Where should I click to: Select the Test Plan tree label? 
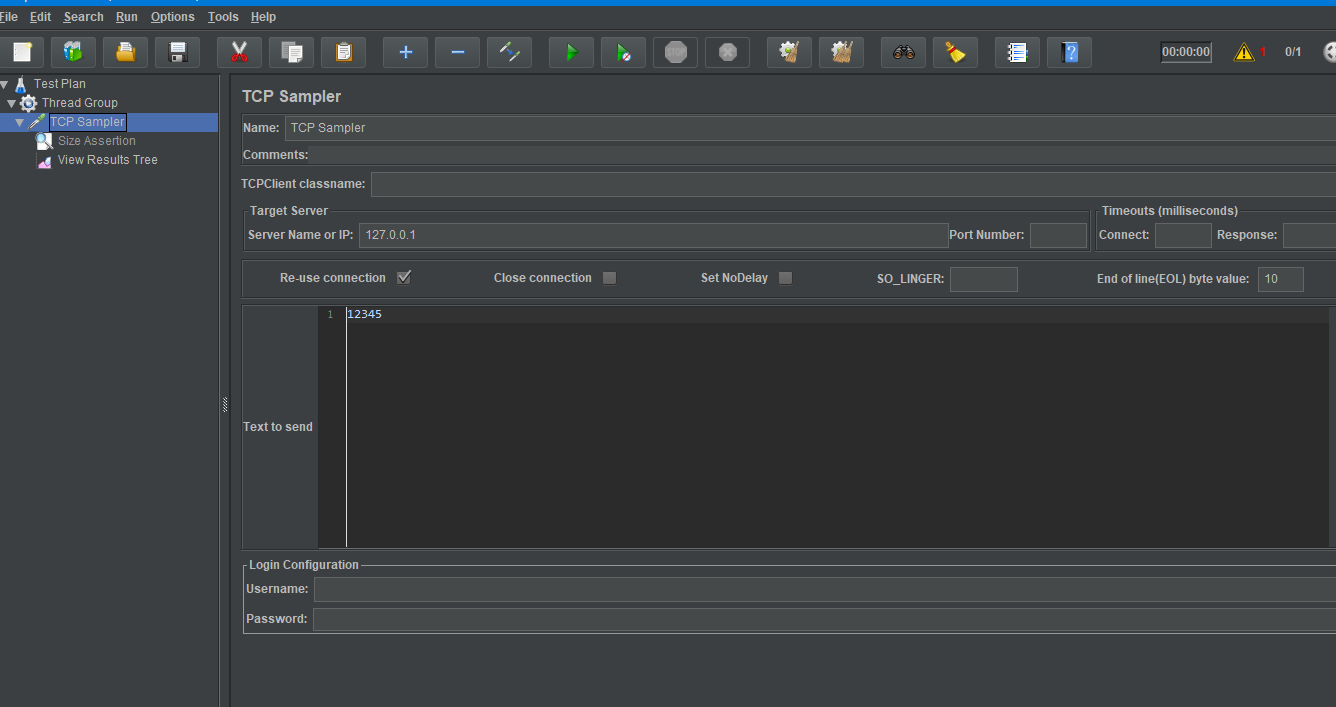click(x=60, y=84)
